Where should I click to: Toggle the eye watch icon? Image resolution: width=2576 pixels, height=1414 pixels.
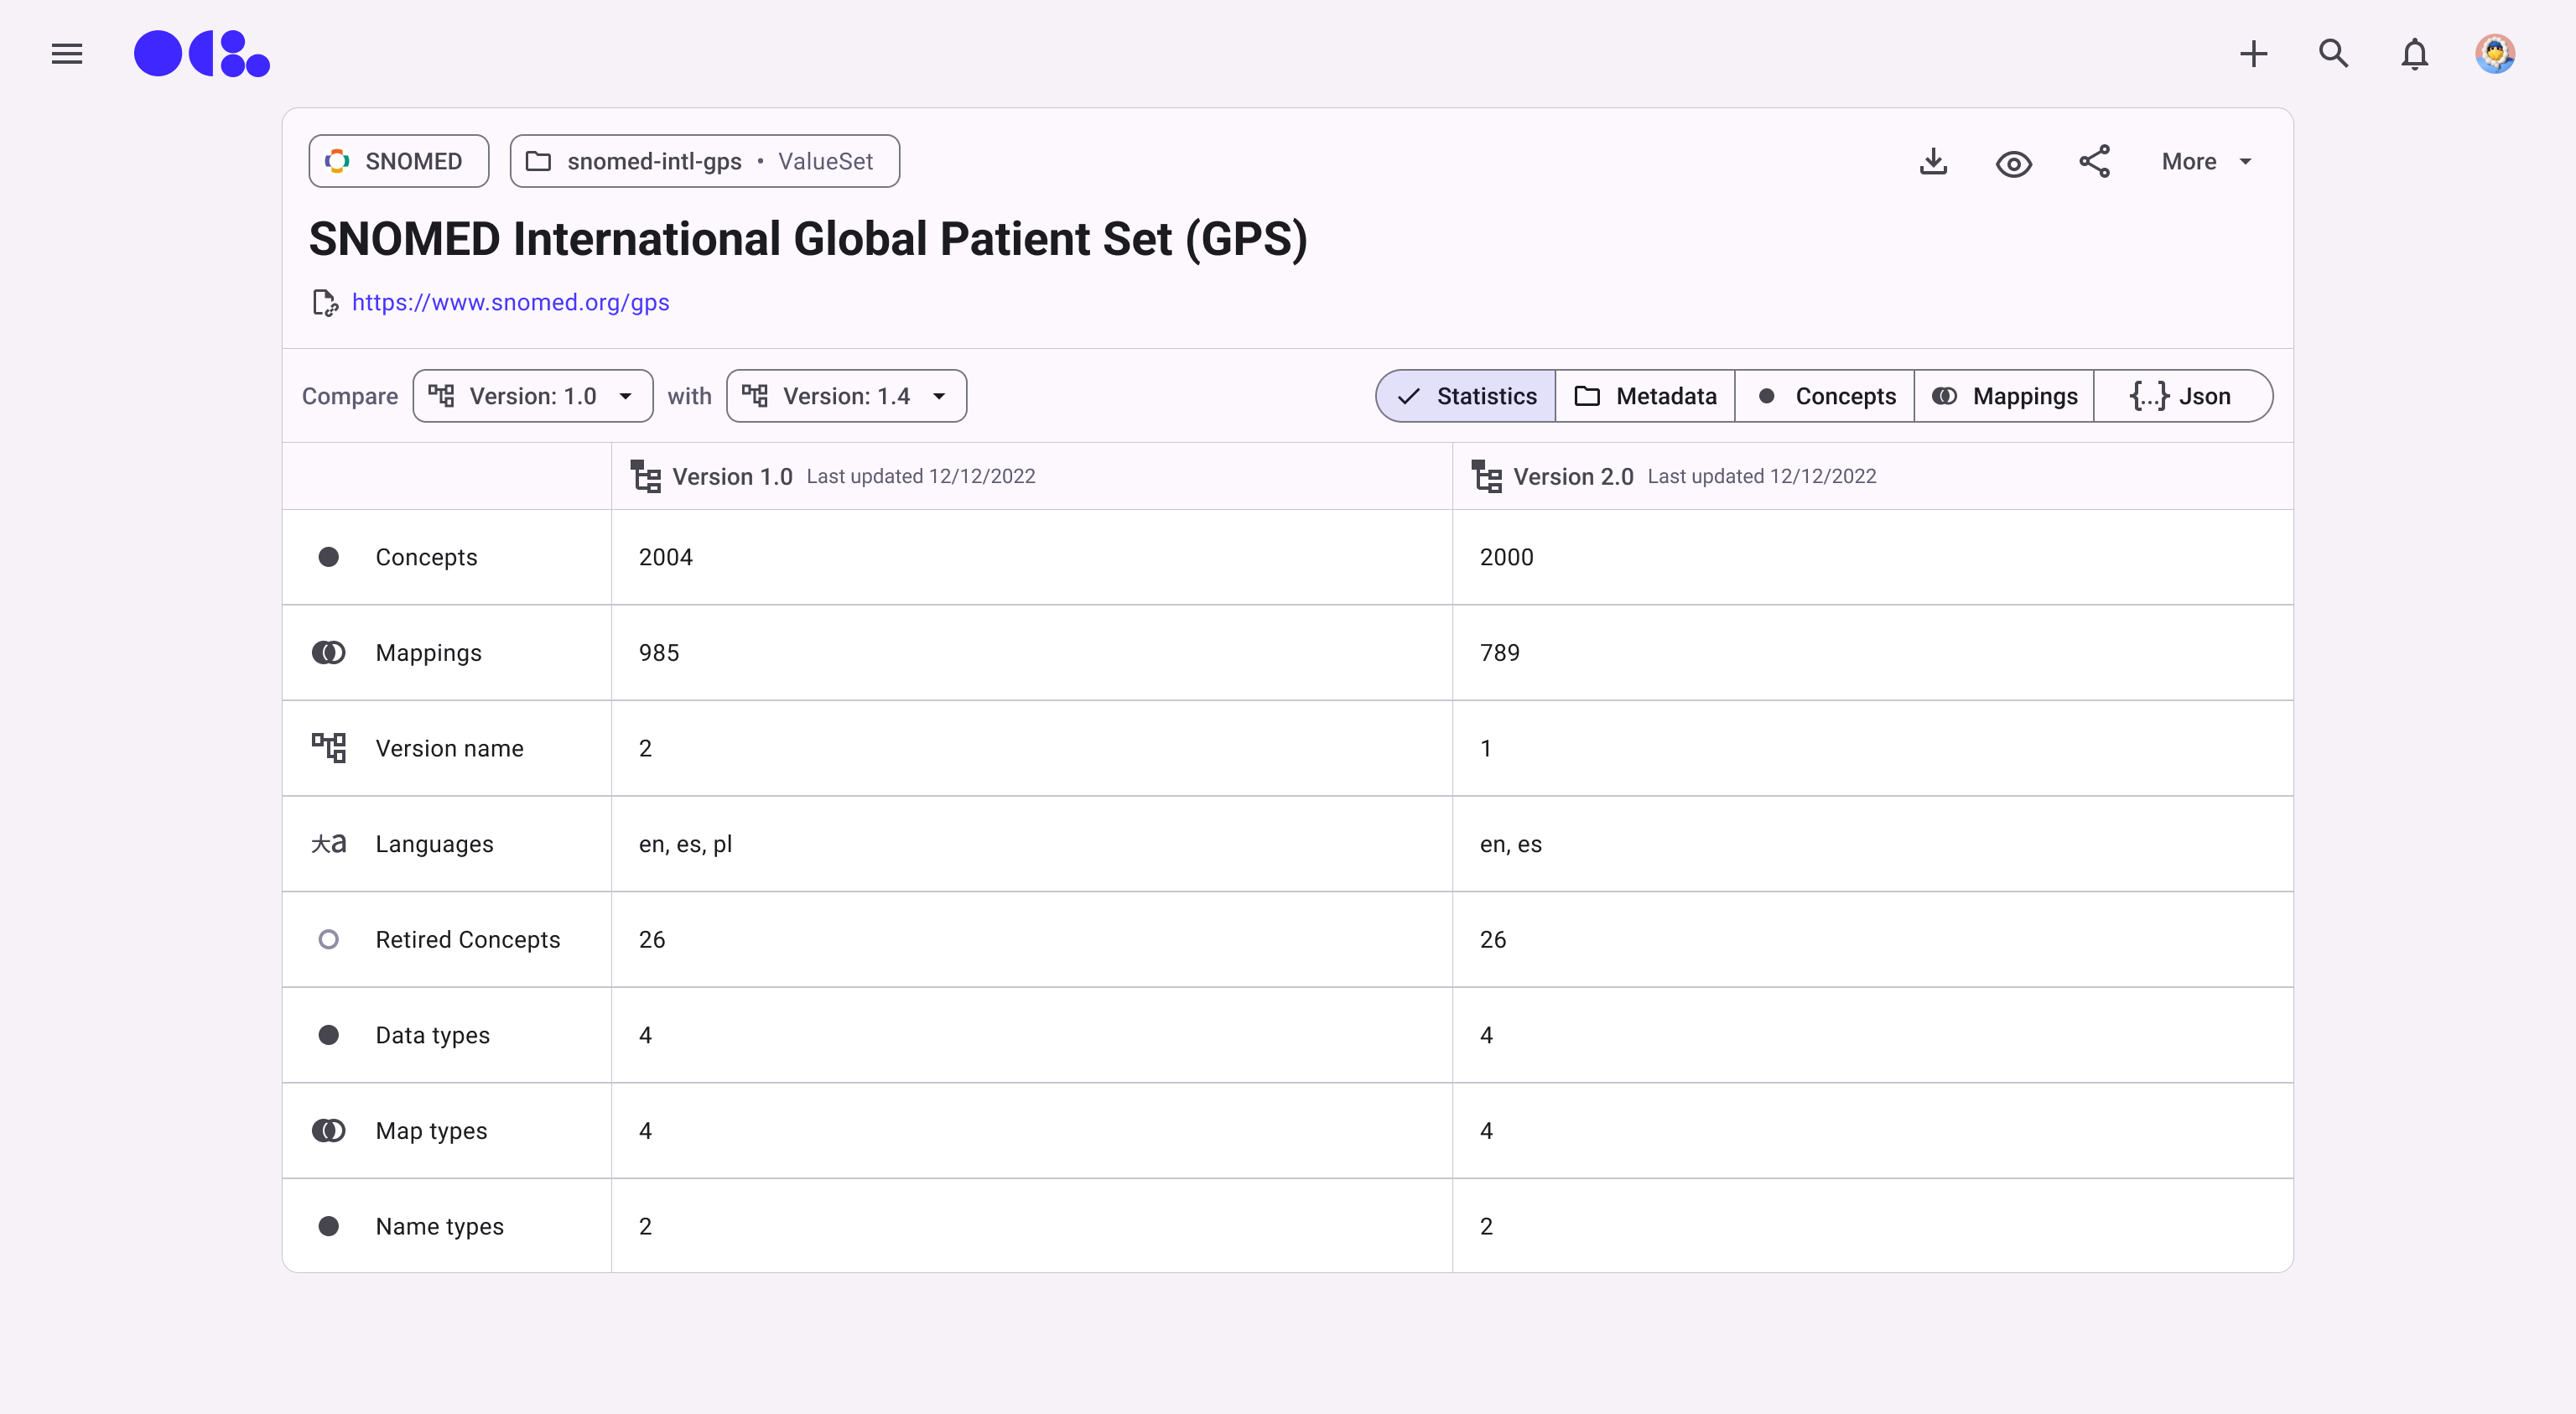coord(2013,163)
